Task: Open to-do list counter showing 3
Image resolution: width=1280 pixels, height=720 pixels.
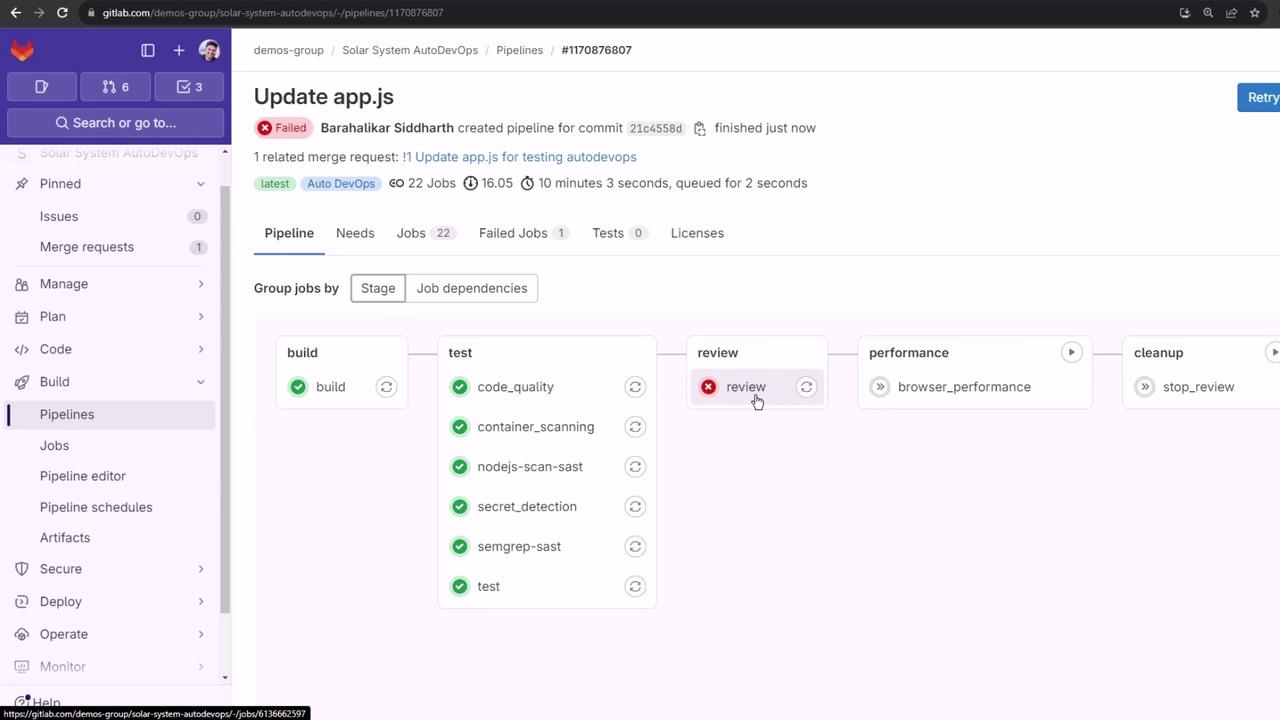Action: click(x=189, y=87)
